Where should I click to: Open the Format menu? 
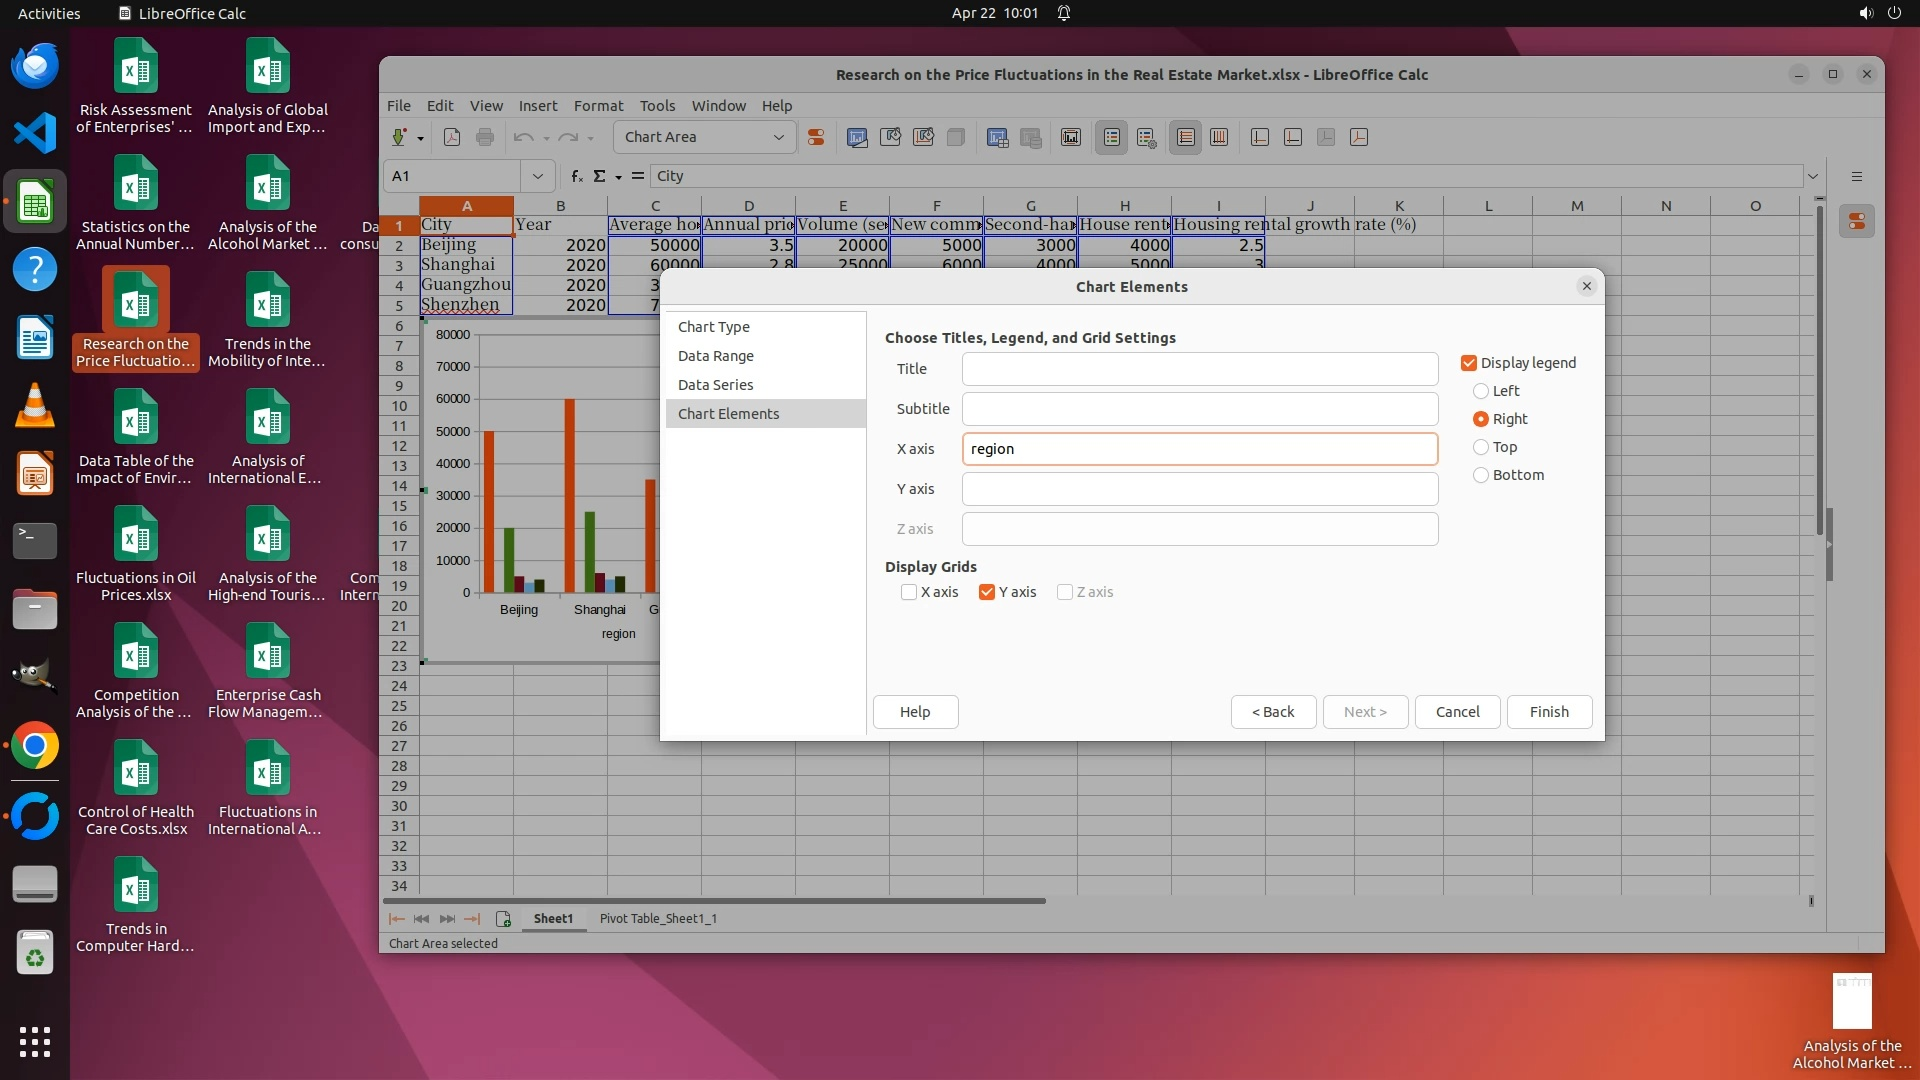598,106
